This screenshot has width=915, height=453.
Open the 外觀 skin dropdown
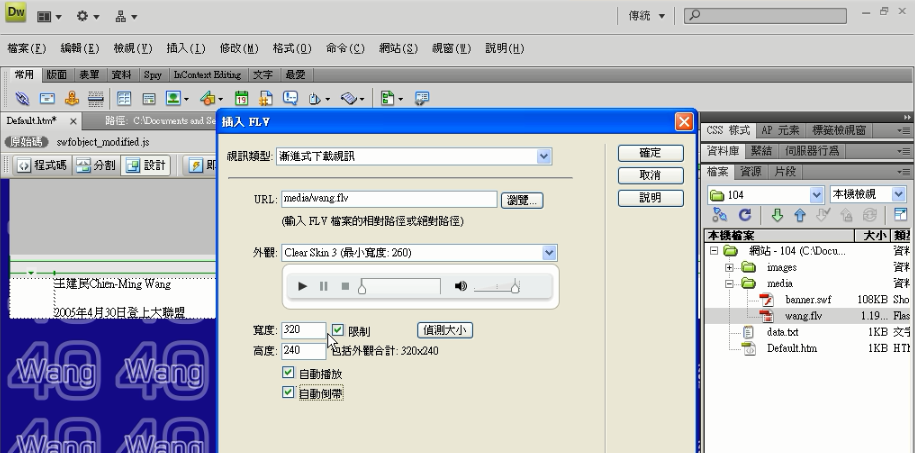click(x=549, y=253)
